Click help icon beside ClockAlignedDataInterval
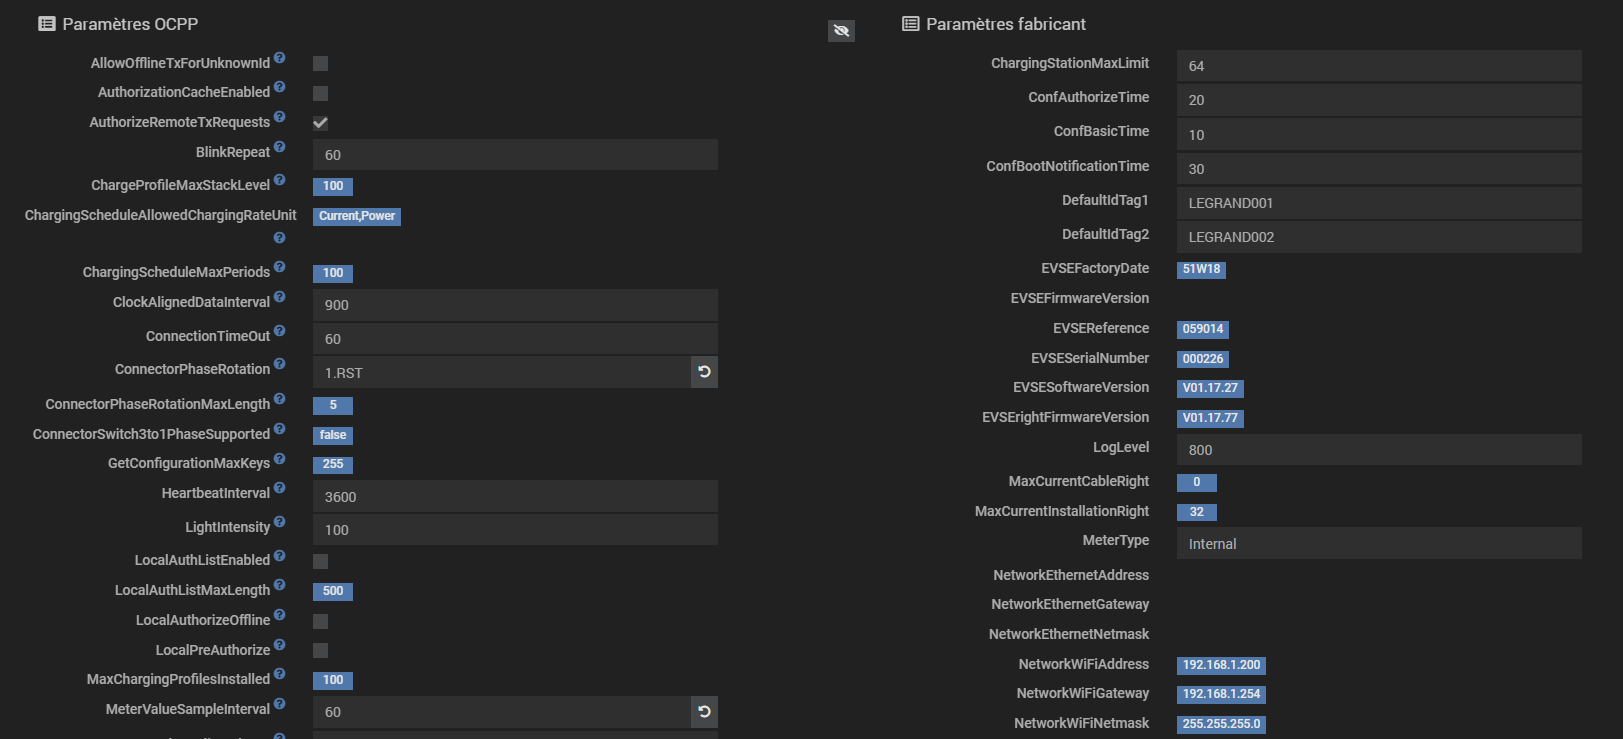 [x=280, y=297]
